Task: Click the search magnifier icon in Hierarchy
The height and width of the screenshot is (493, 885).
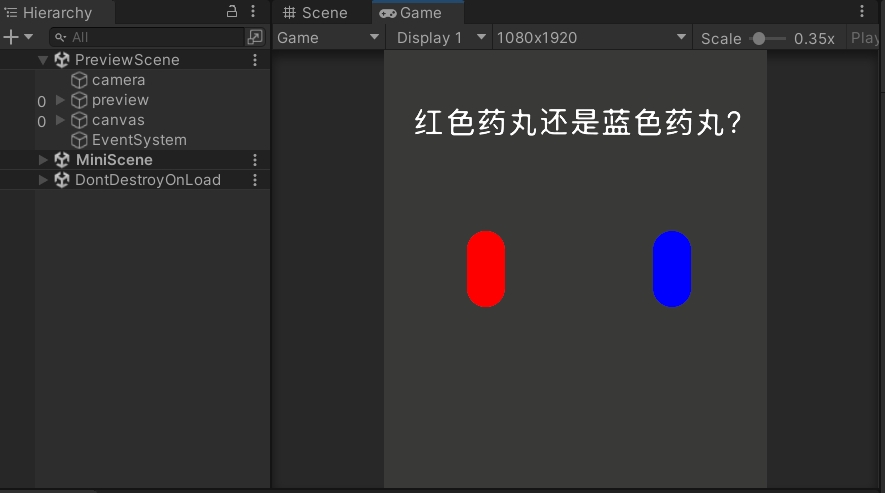Action: tap(60, 37)
